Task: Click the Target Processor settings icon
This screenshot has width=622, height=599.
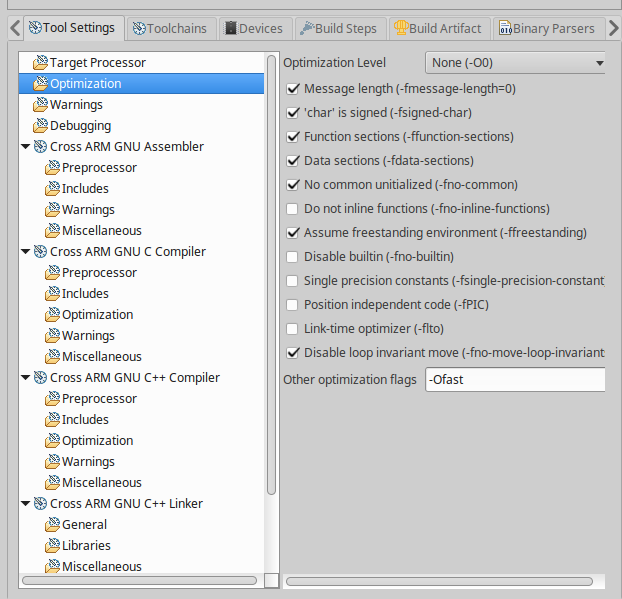Action: point(40,62)
